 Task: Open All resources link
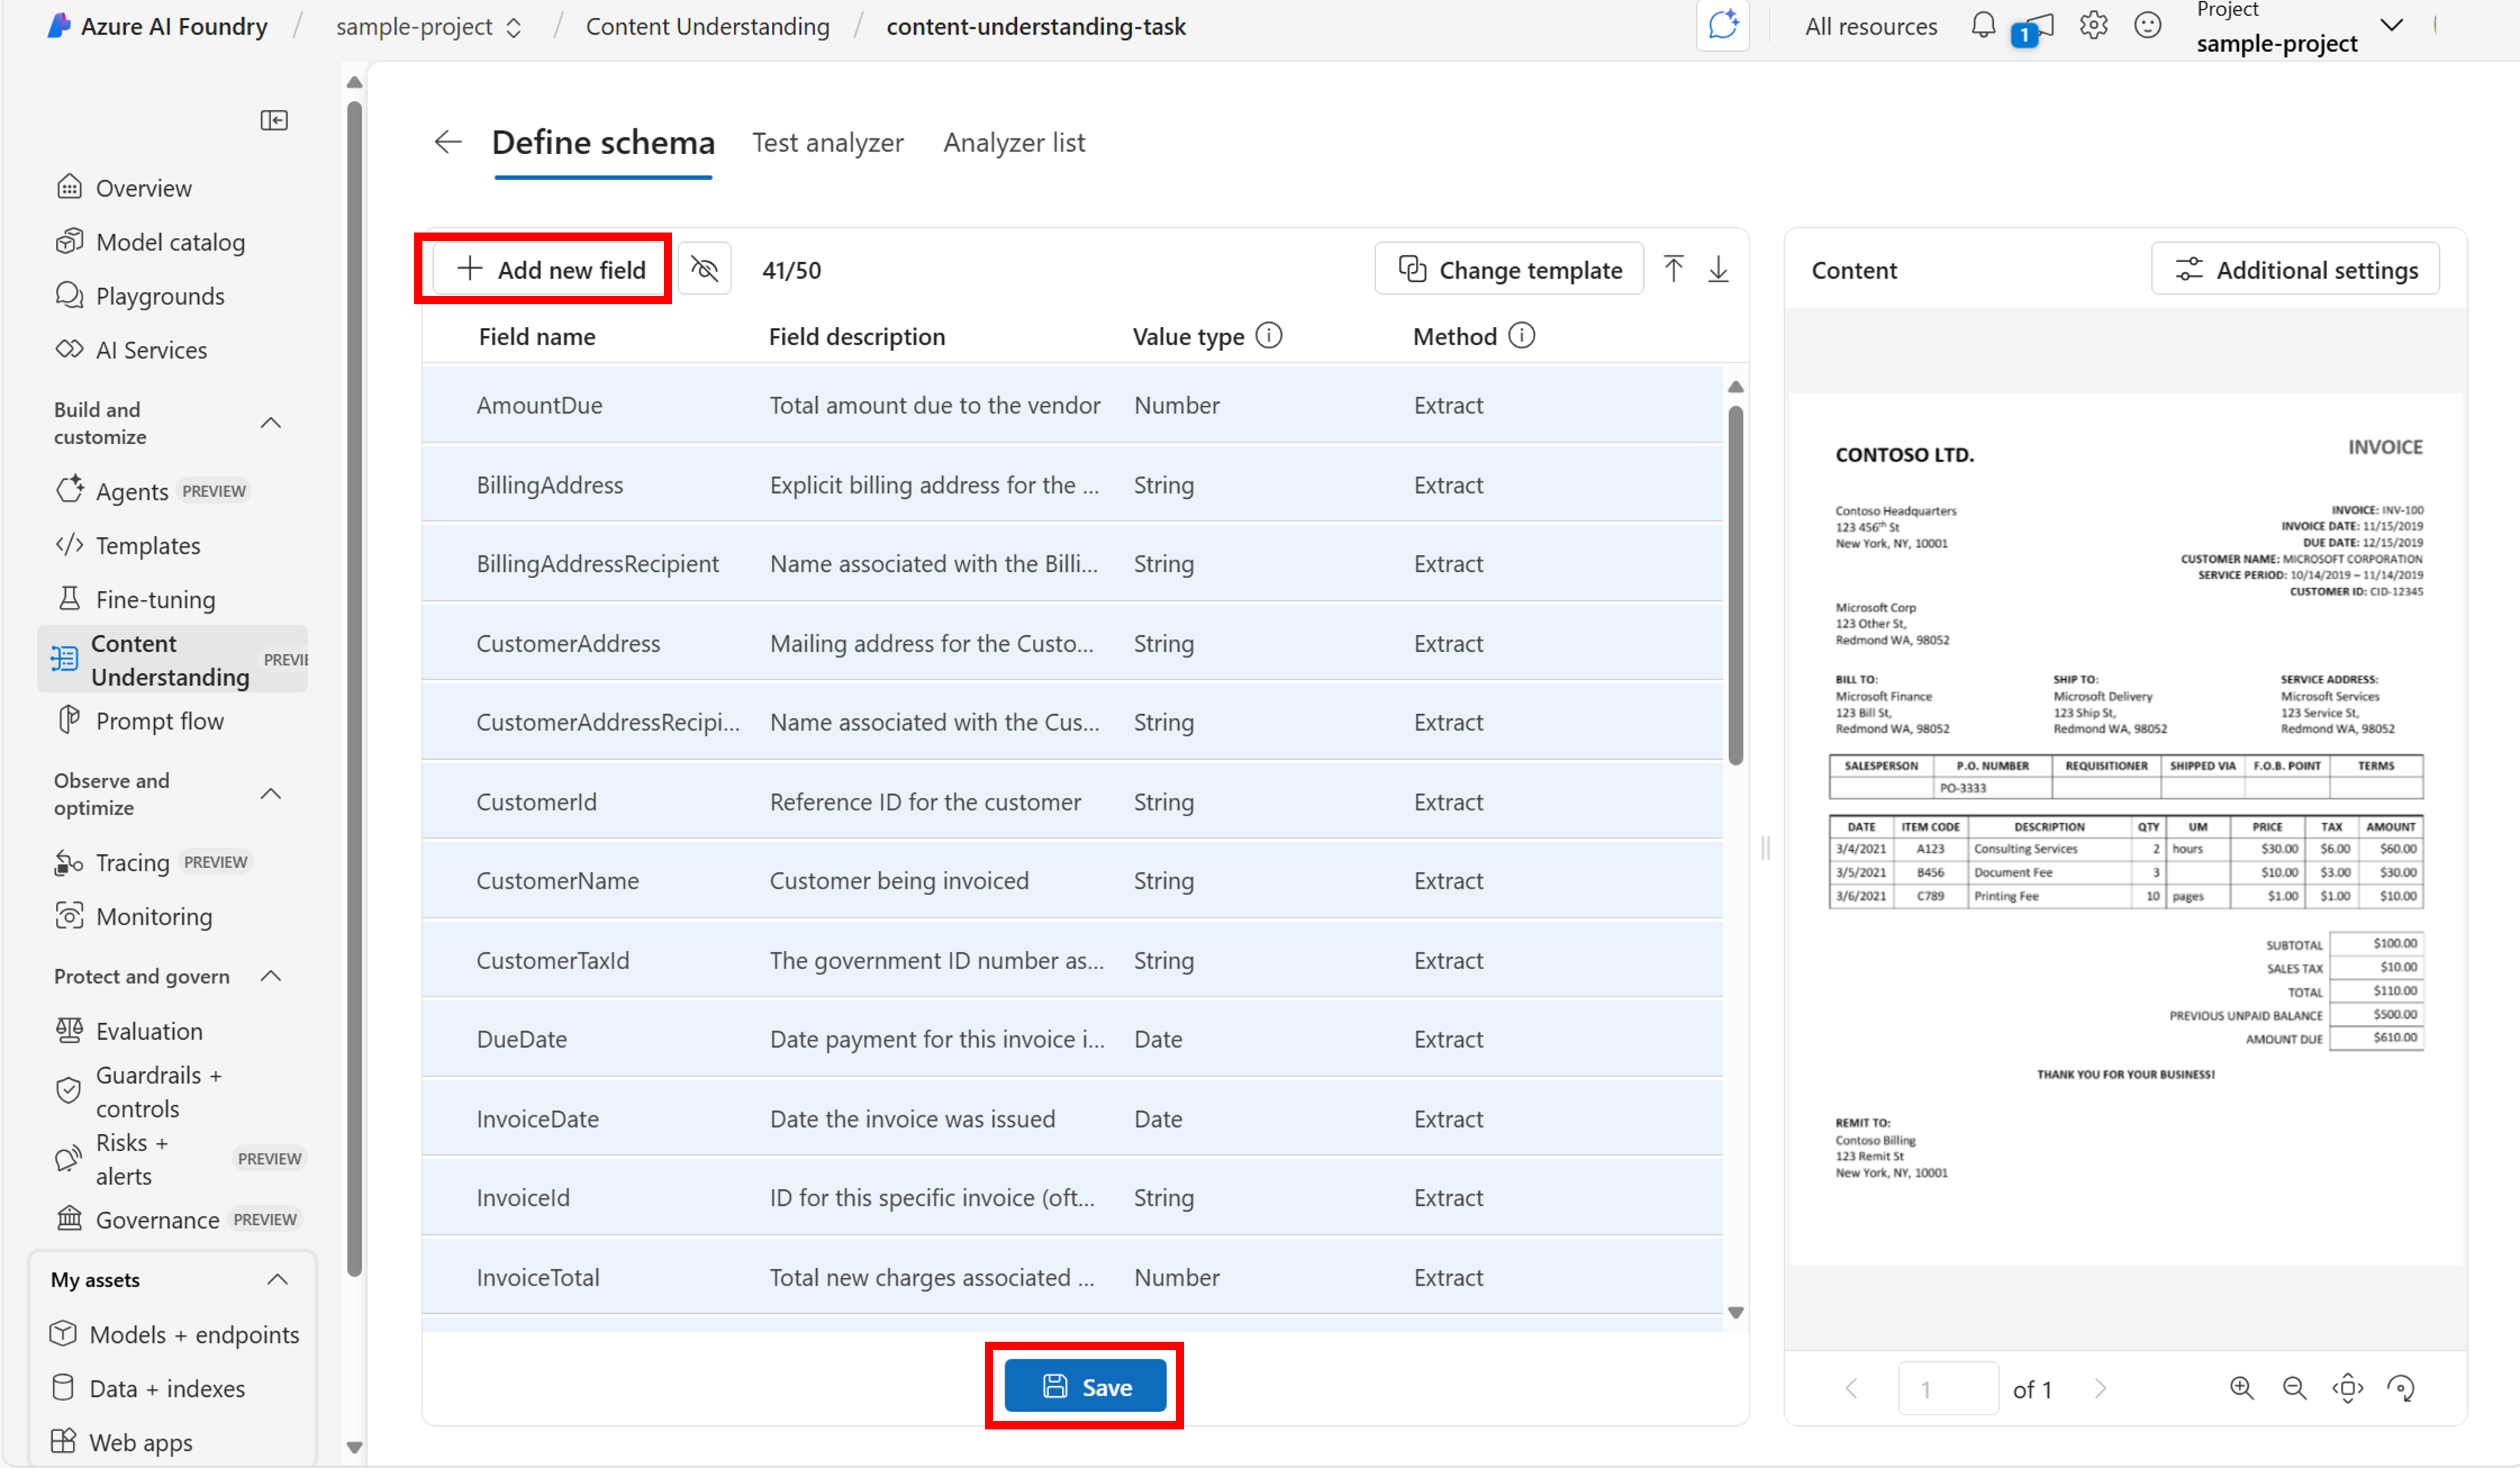click(1871, 27)
